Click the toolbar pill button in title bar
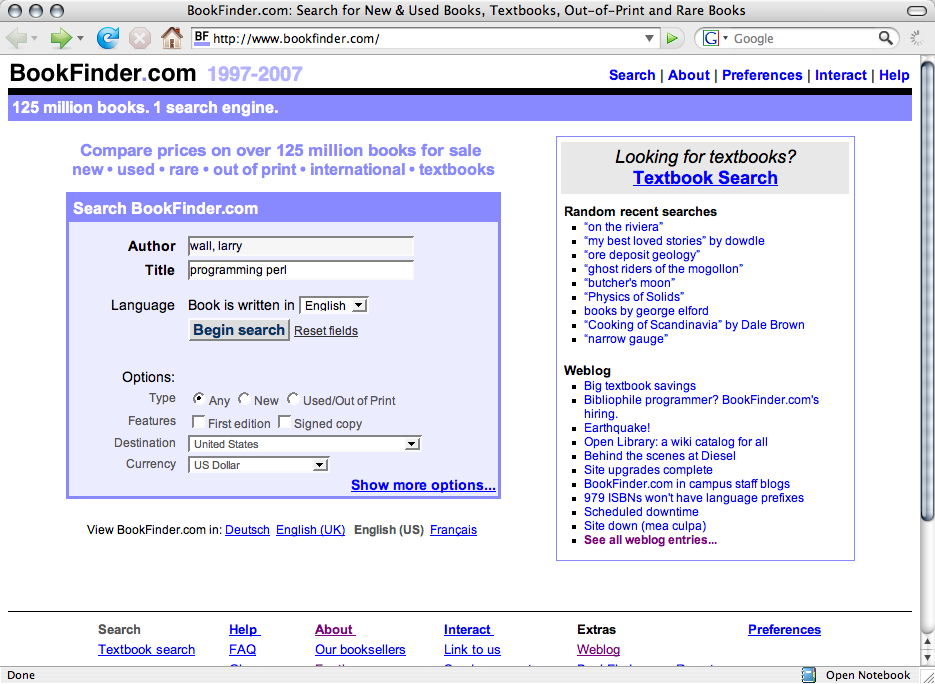The width and height of the screenshot is (935, 684). point(917,11)
